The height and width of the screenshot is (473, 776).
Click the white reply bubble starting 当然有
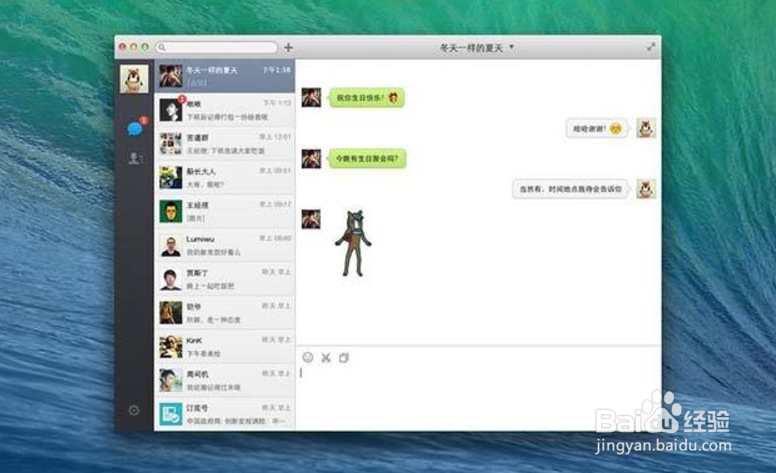click(x=571, y=189)
